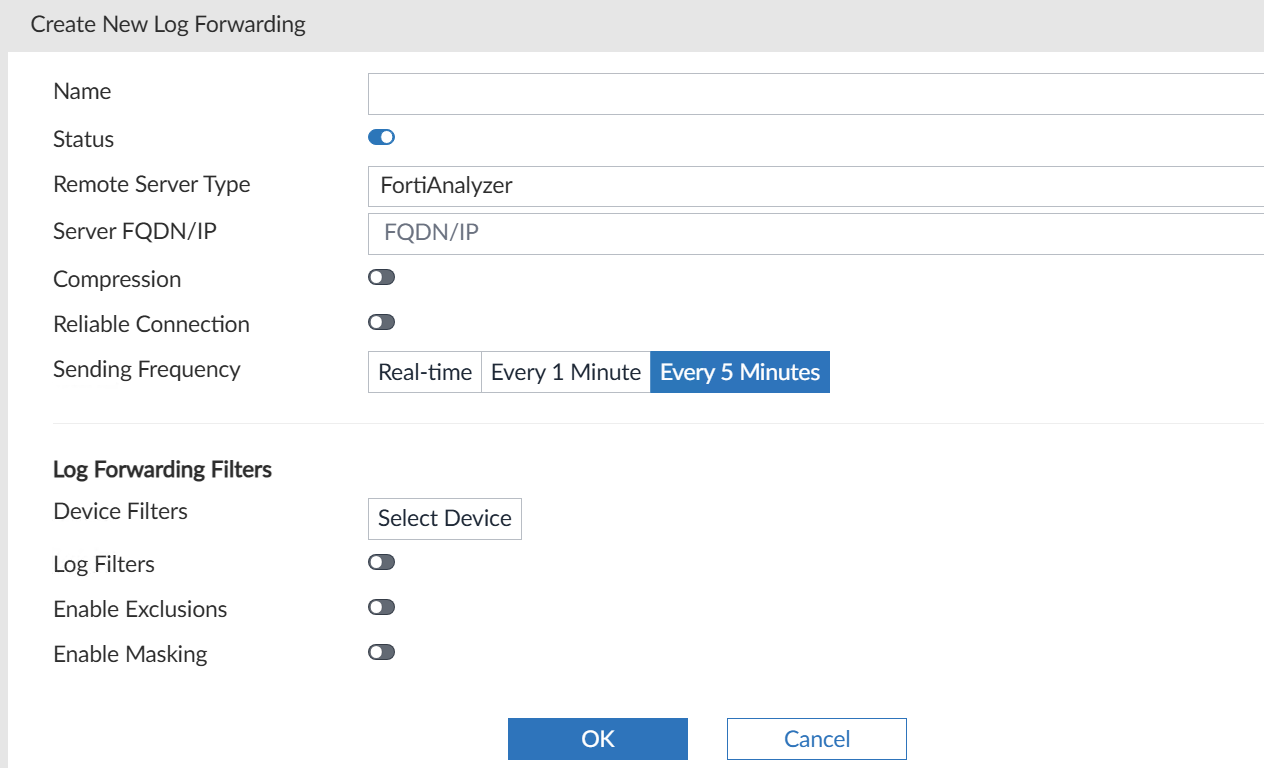Enable the Compression toggle
This screenshot has width=1264, height=768.
coord(381,277)
